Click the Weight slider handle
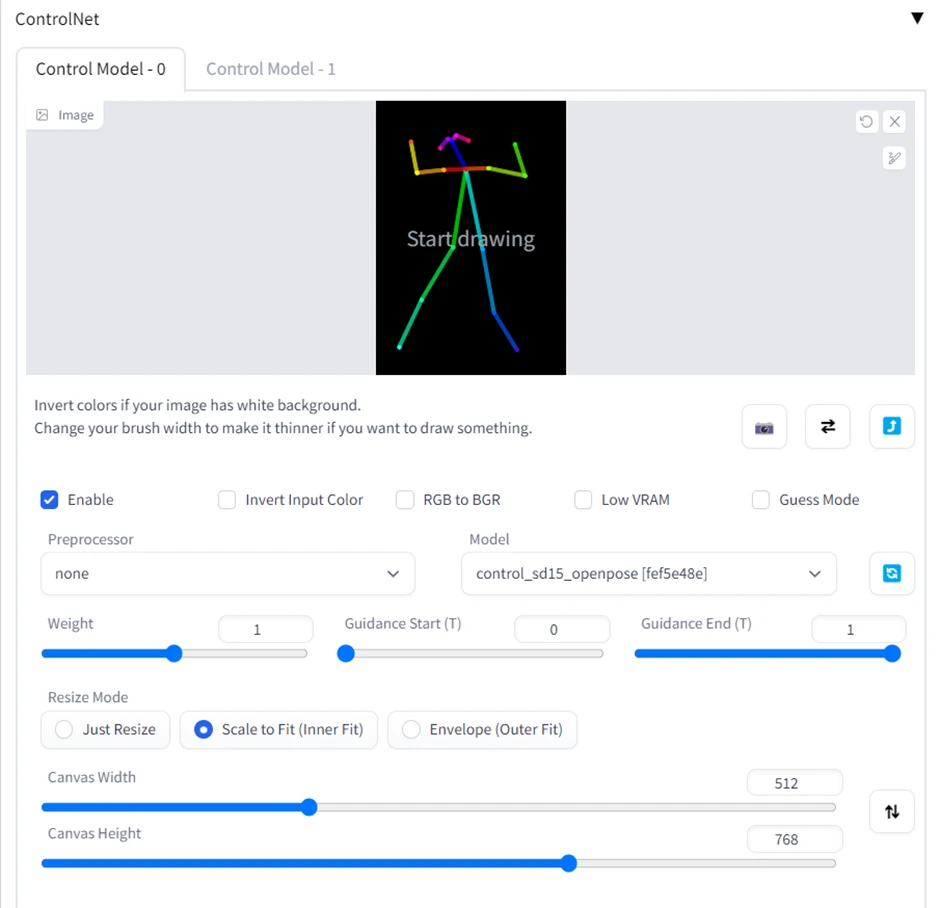Image resolution: width=940 pixels, height=908 pixels. [x=174, y=654]
